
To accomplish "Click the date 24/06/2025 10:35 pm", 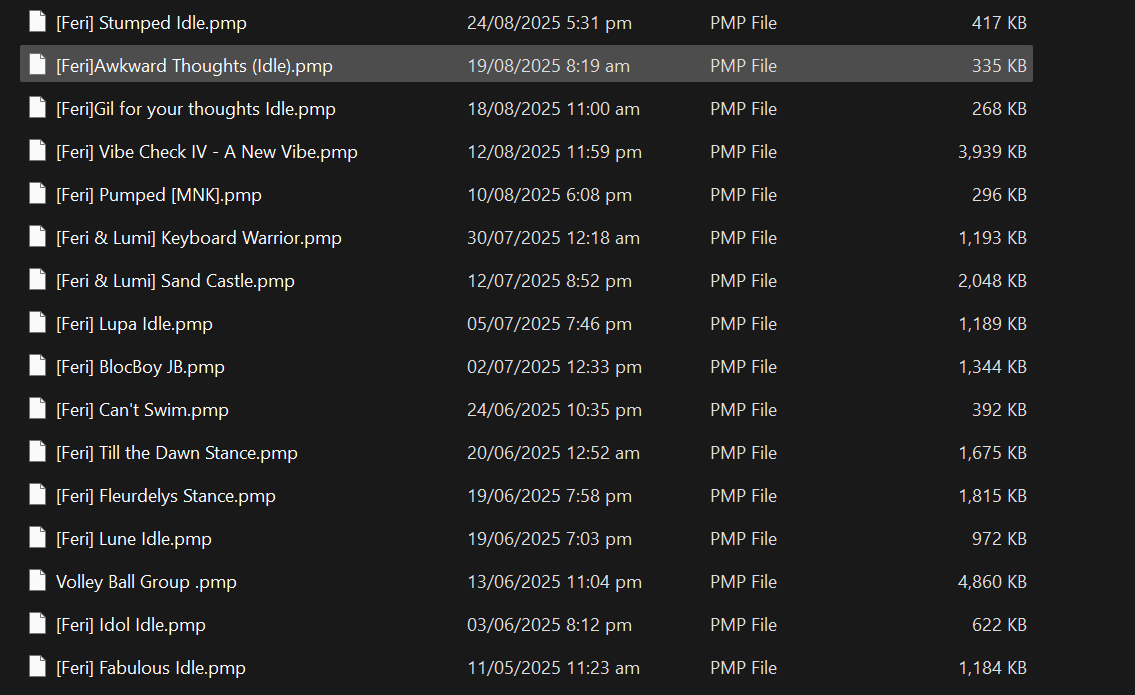I will [x=554, y=410].
